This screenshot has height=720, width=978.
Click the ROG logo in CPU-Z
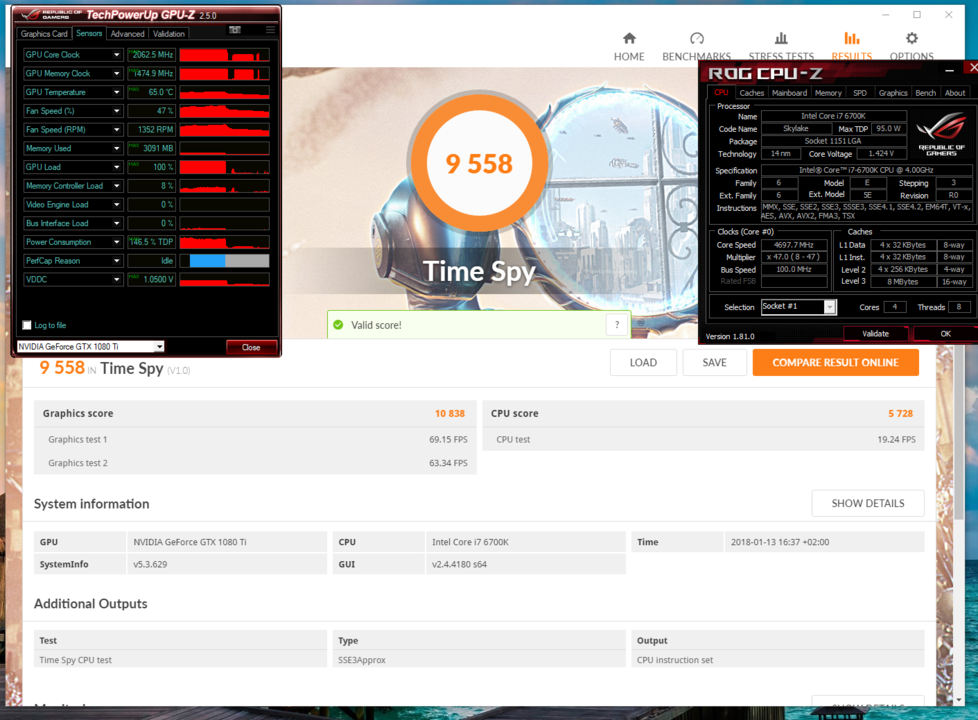941,134
